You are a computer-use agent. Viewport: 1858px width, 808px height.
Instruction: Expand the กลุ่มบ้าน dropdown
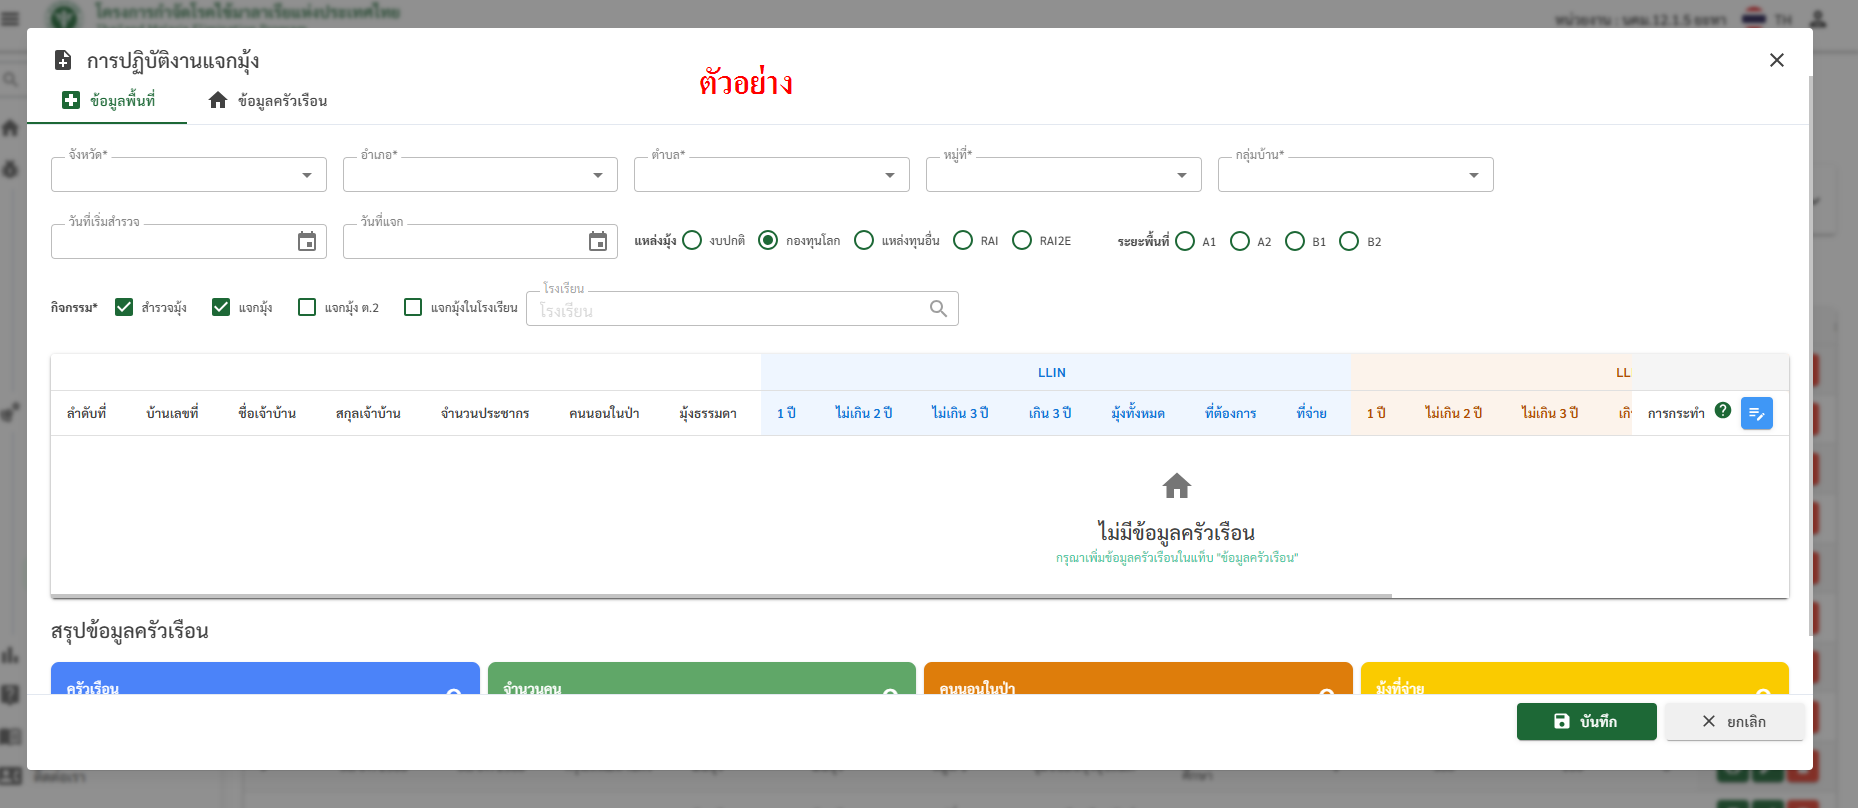point(1473,175)
